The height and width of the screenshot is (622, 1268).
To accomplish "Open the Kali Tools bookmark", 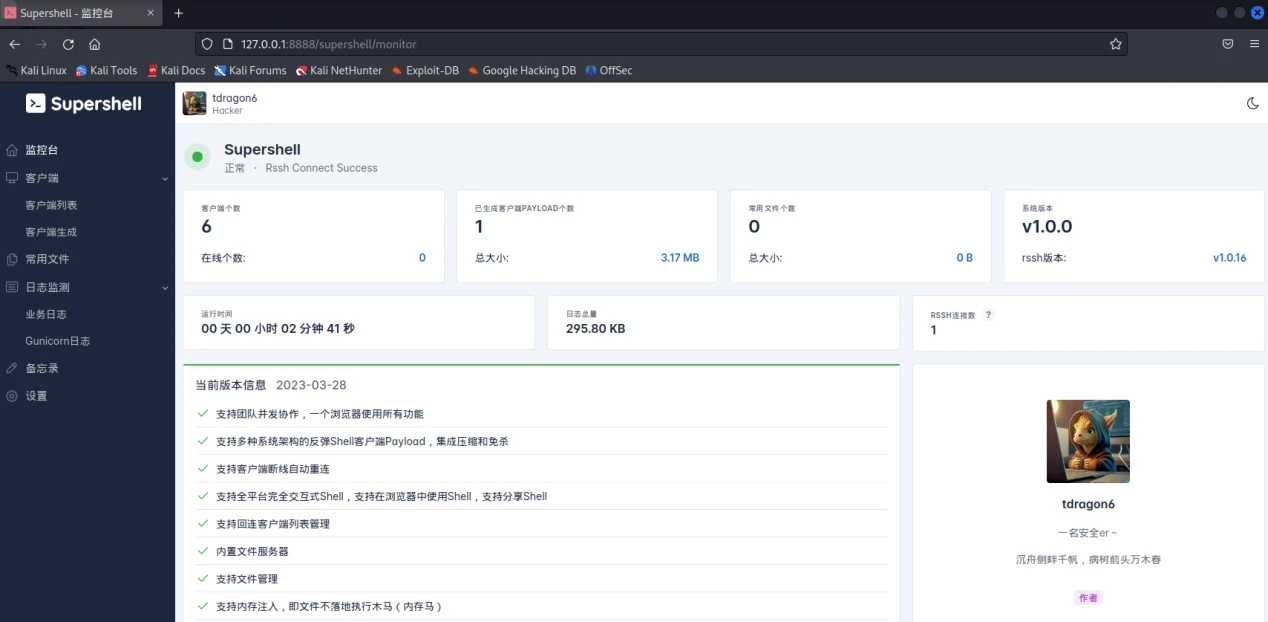I will 106,71.
